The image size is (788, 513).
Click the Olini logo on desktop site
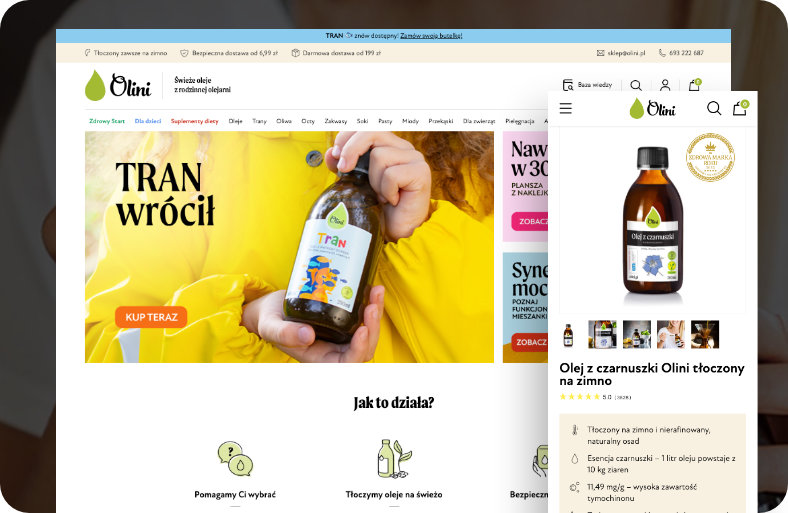point(118,86)
